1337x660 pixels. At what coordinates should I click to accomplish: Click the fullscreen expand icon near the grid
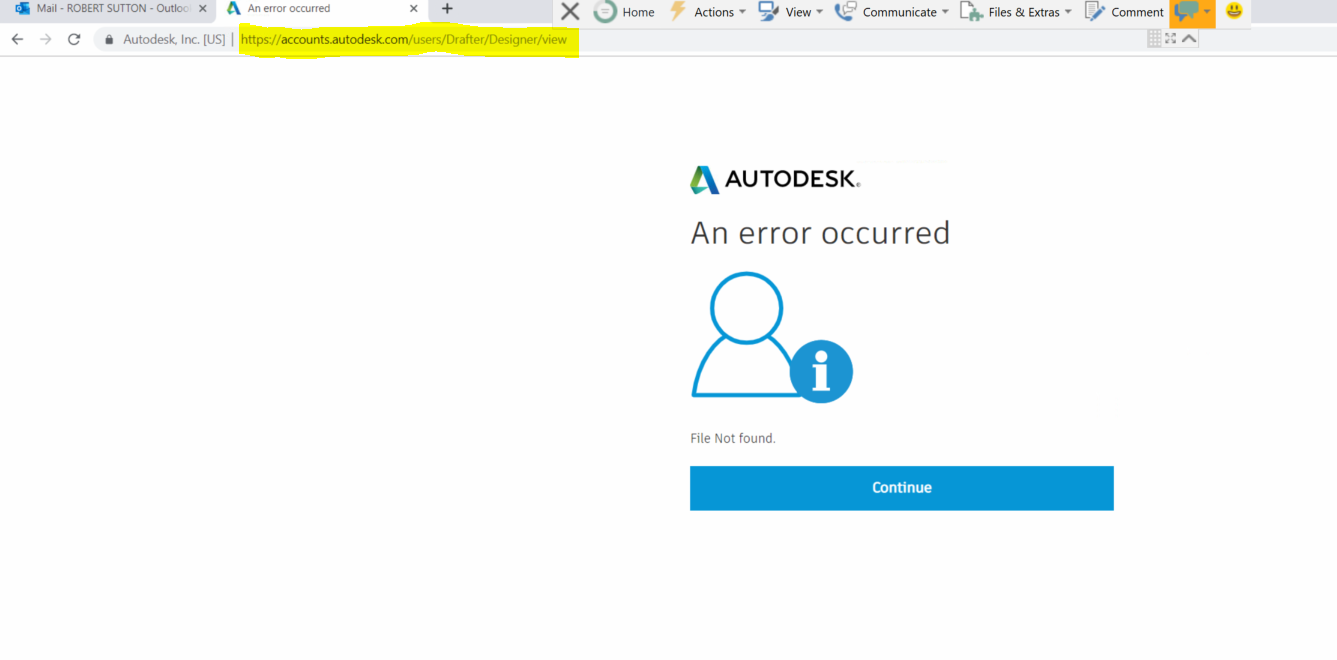coord(1170,38)
